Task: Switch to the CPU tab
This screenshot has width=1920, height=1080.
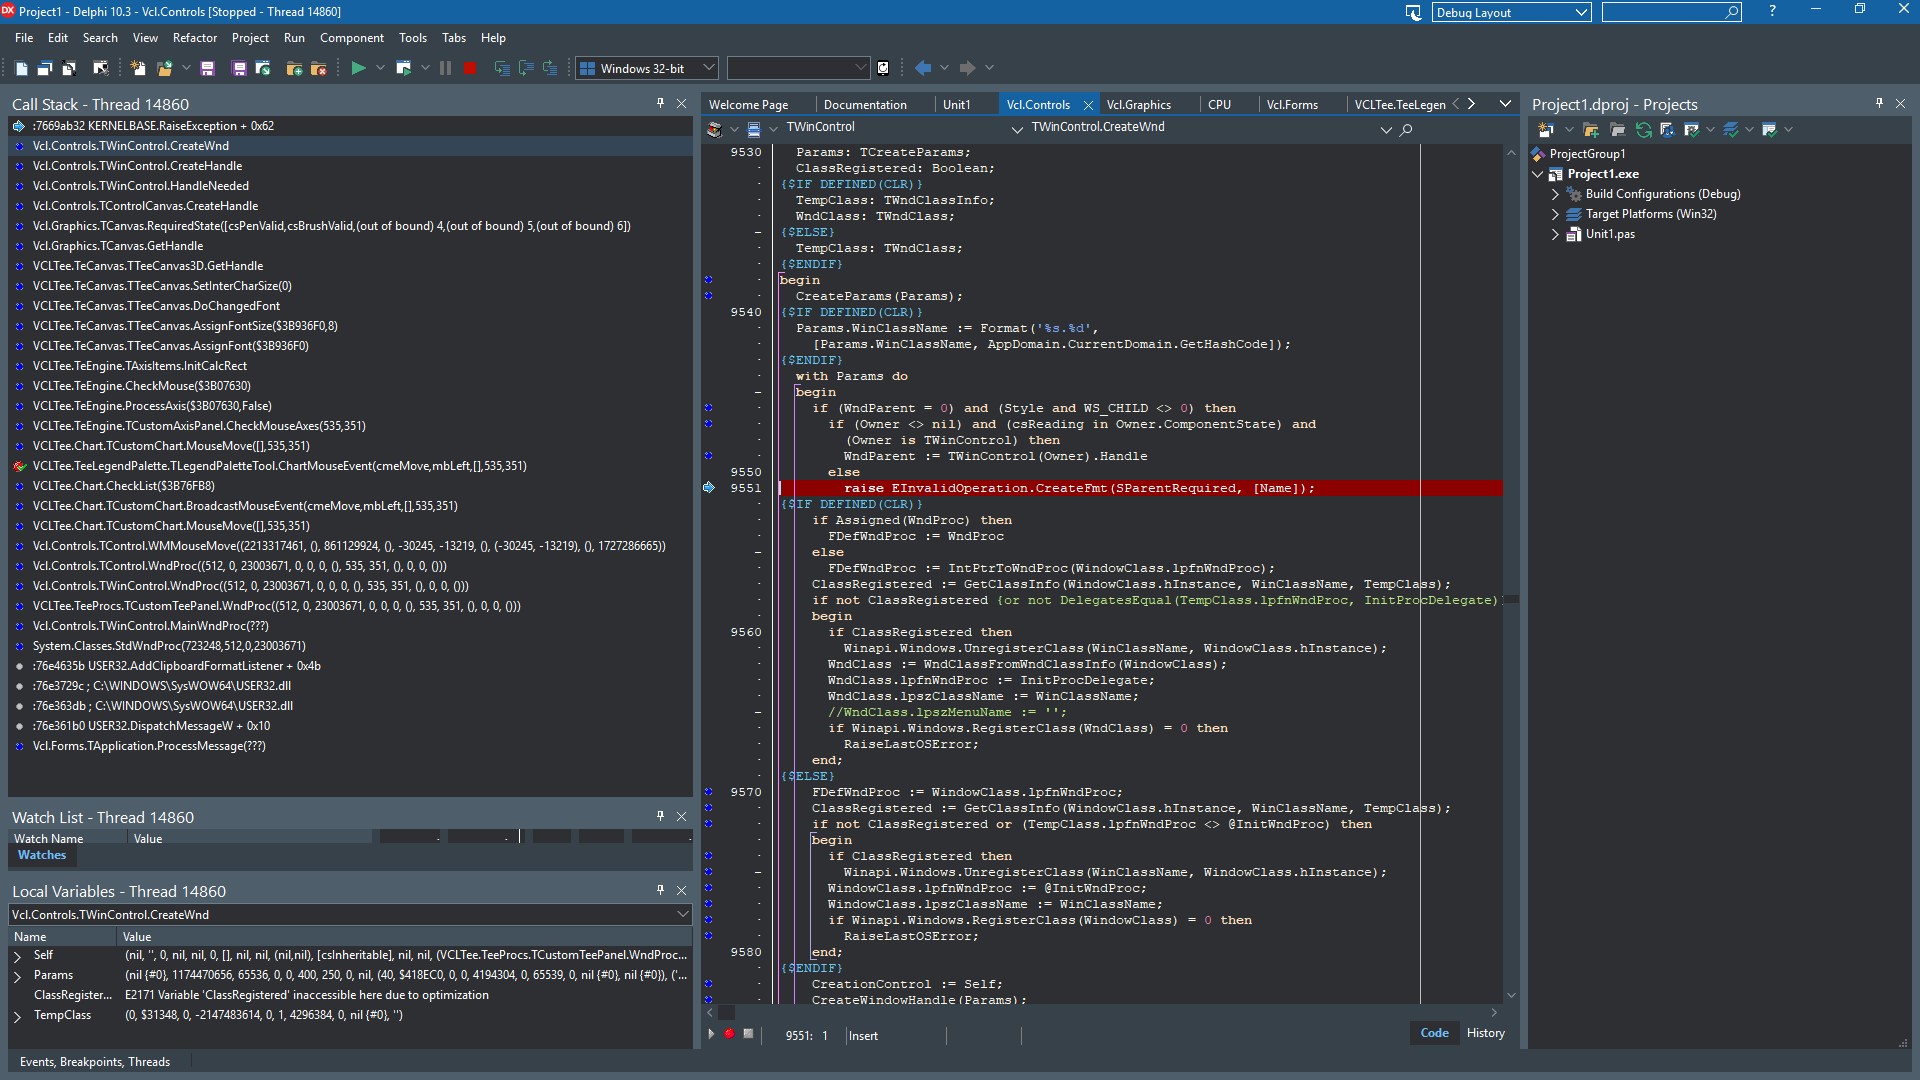Action: (x=1219, y=105)
